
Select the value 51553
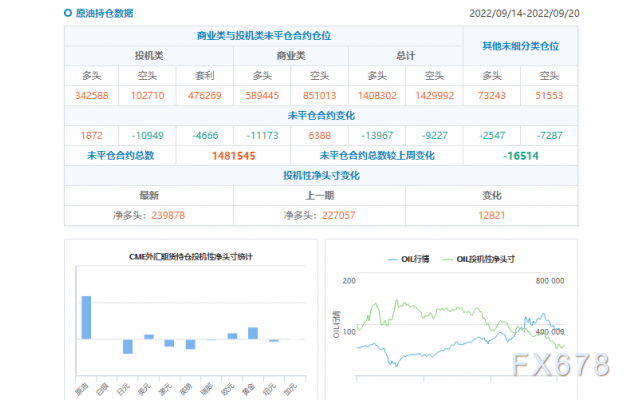(549, 96)
